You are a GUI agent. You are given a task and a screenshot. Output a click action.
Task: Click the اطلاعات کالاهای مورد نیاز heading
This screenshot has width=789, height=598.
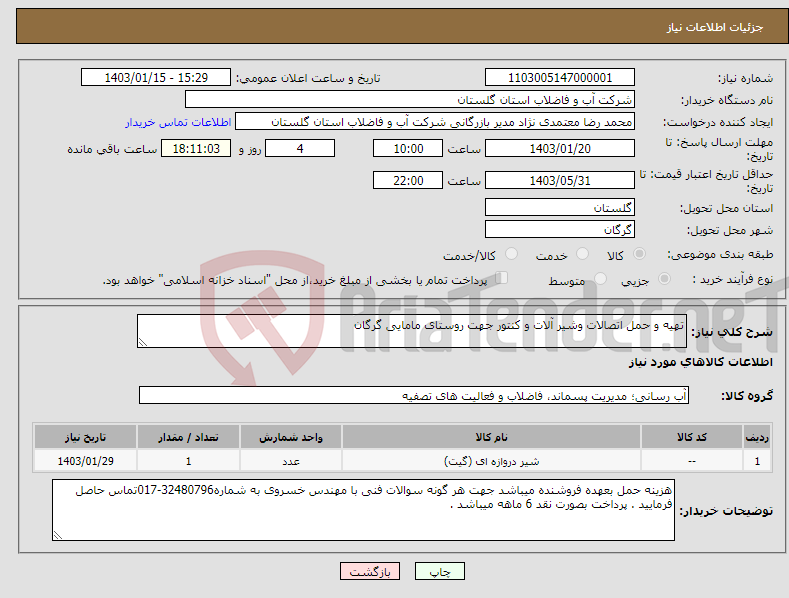[700, 362]
